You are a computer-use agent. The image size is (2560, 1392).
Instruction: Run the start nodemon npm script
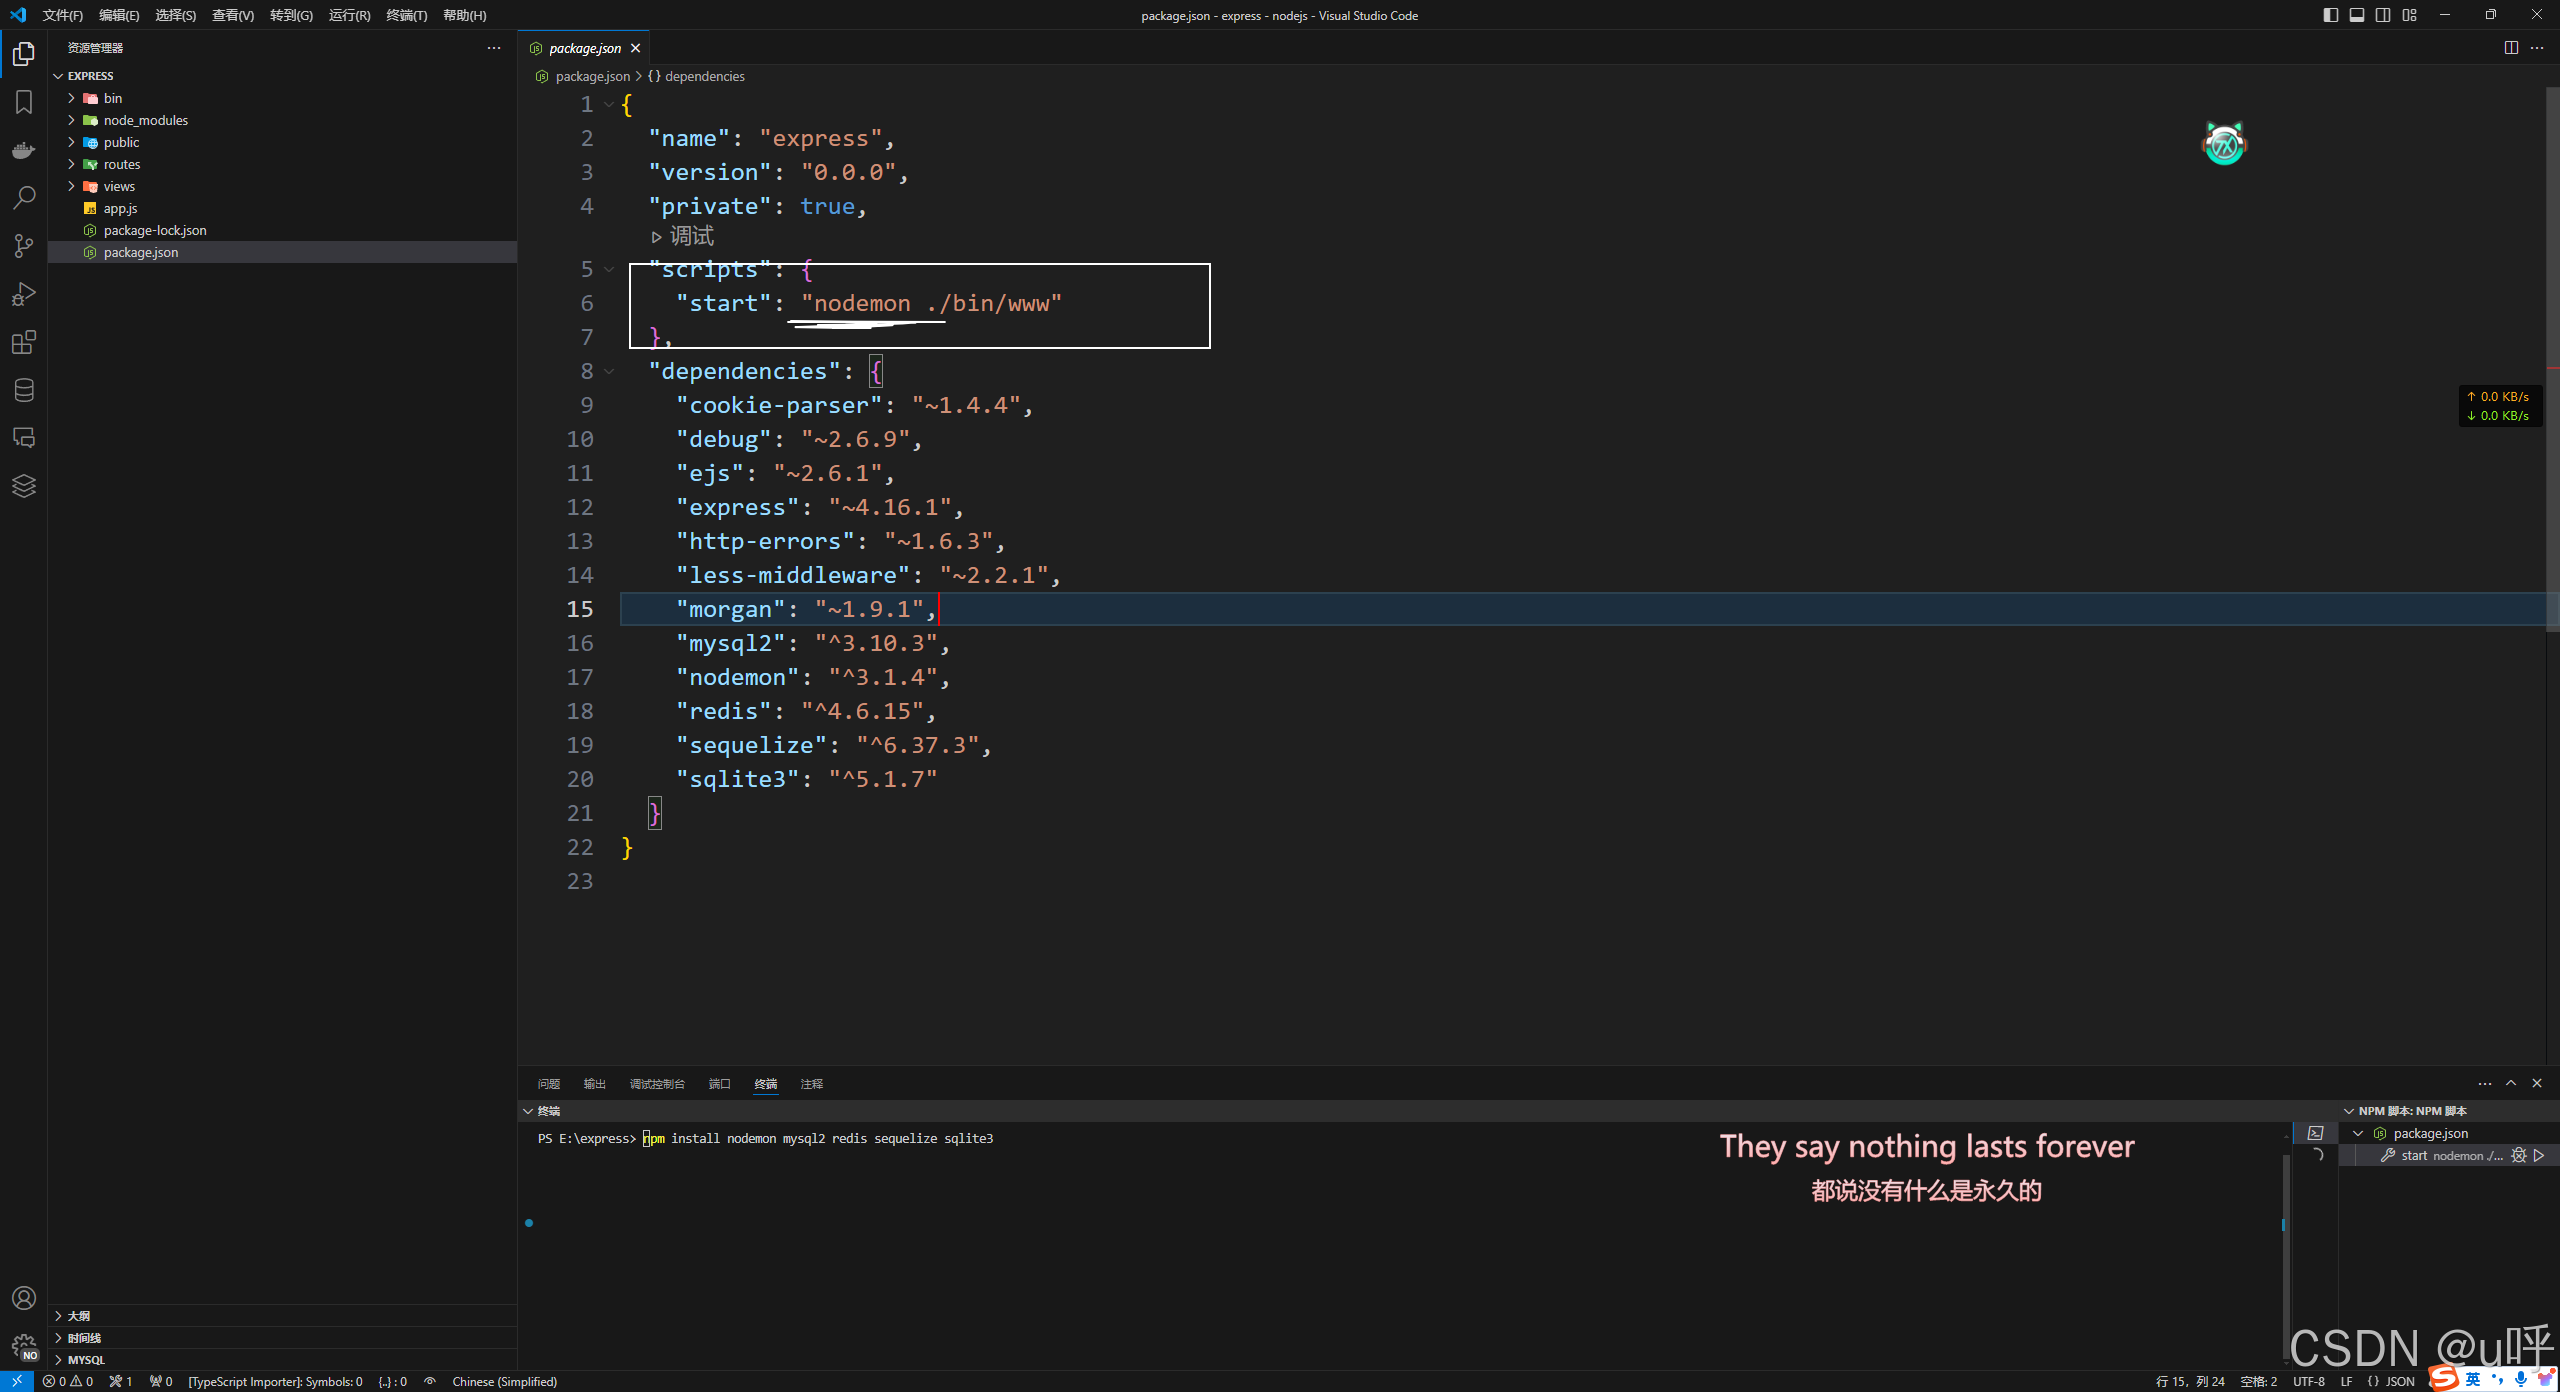2538,1155
